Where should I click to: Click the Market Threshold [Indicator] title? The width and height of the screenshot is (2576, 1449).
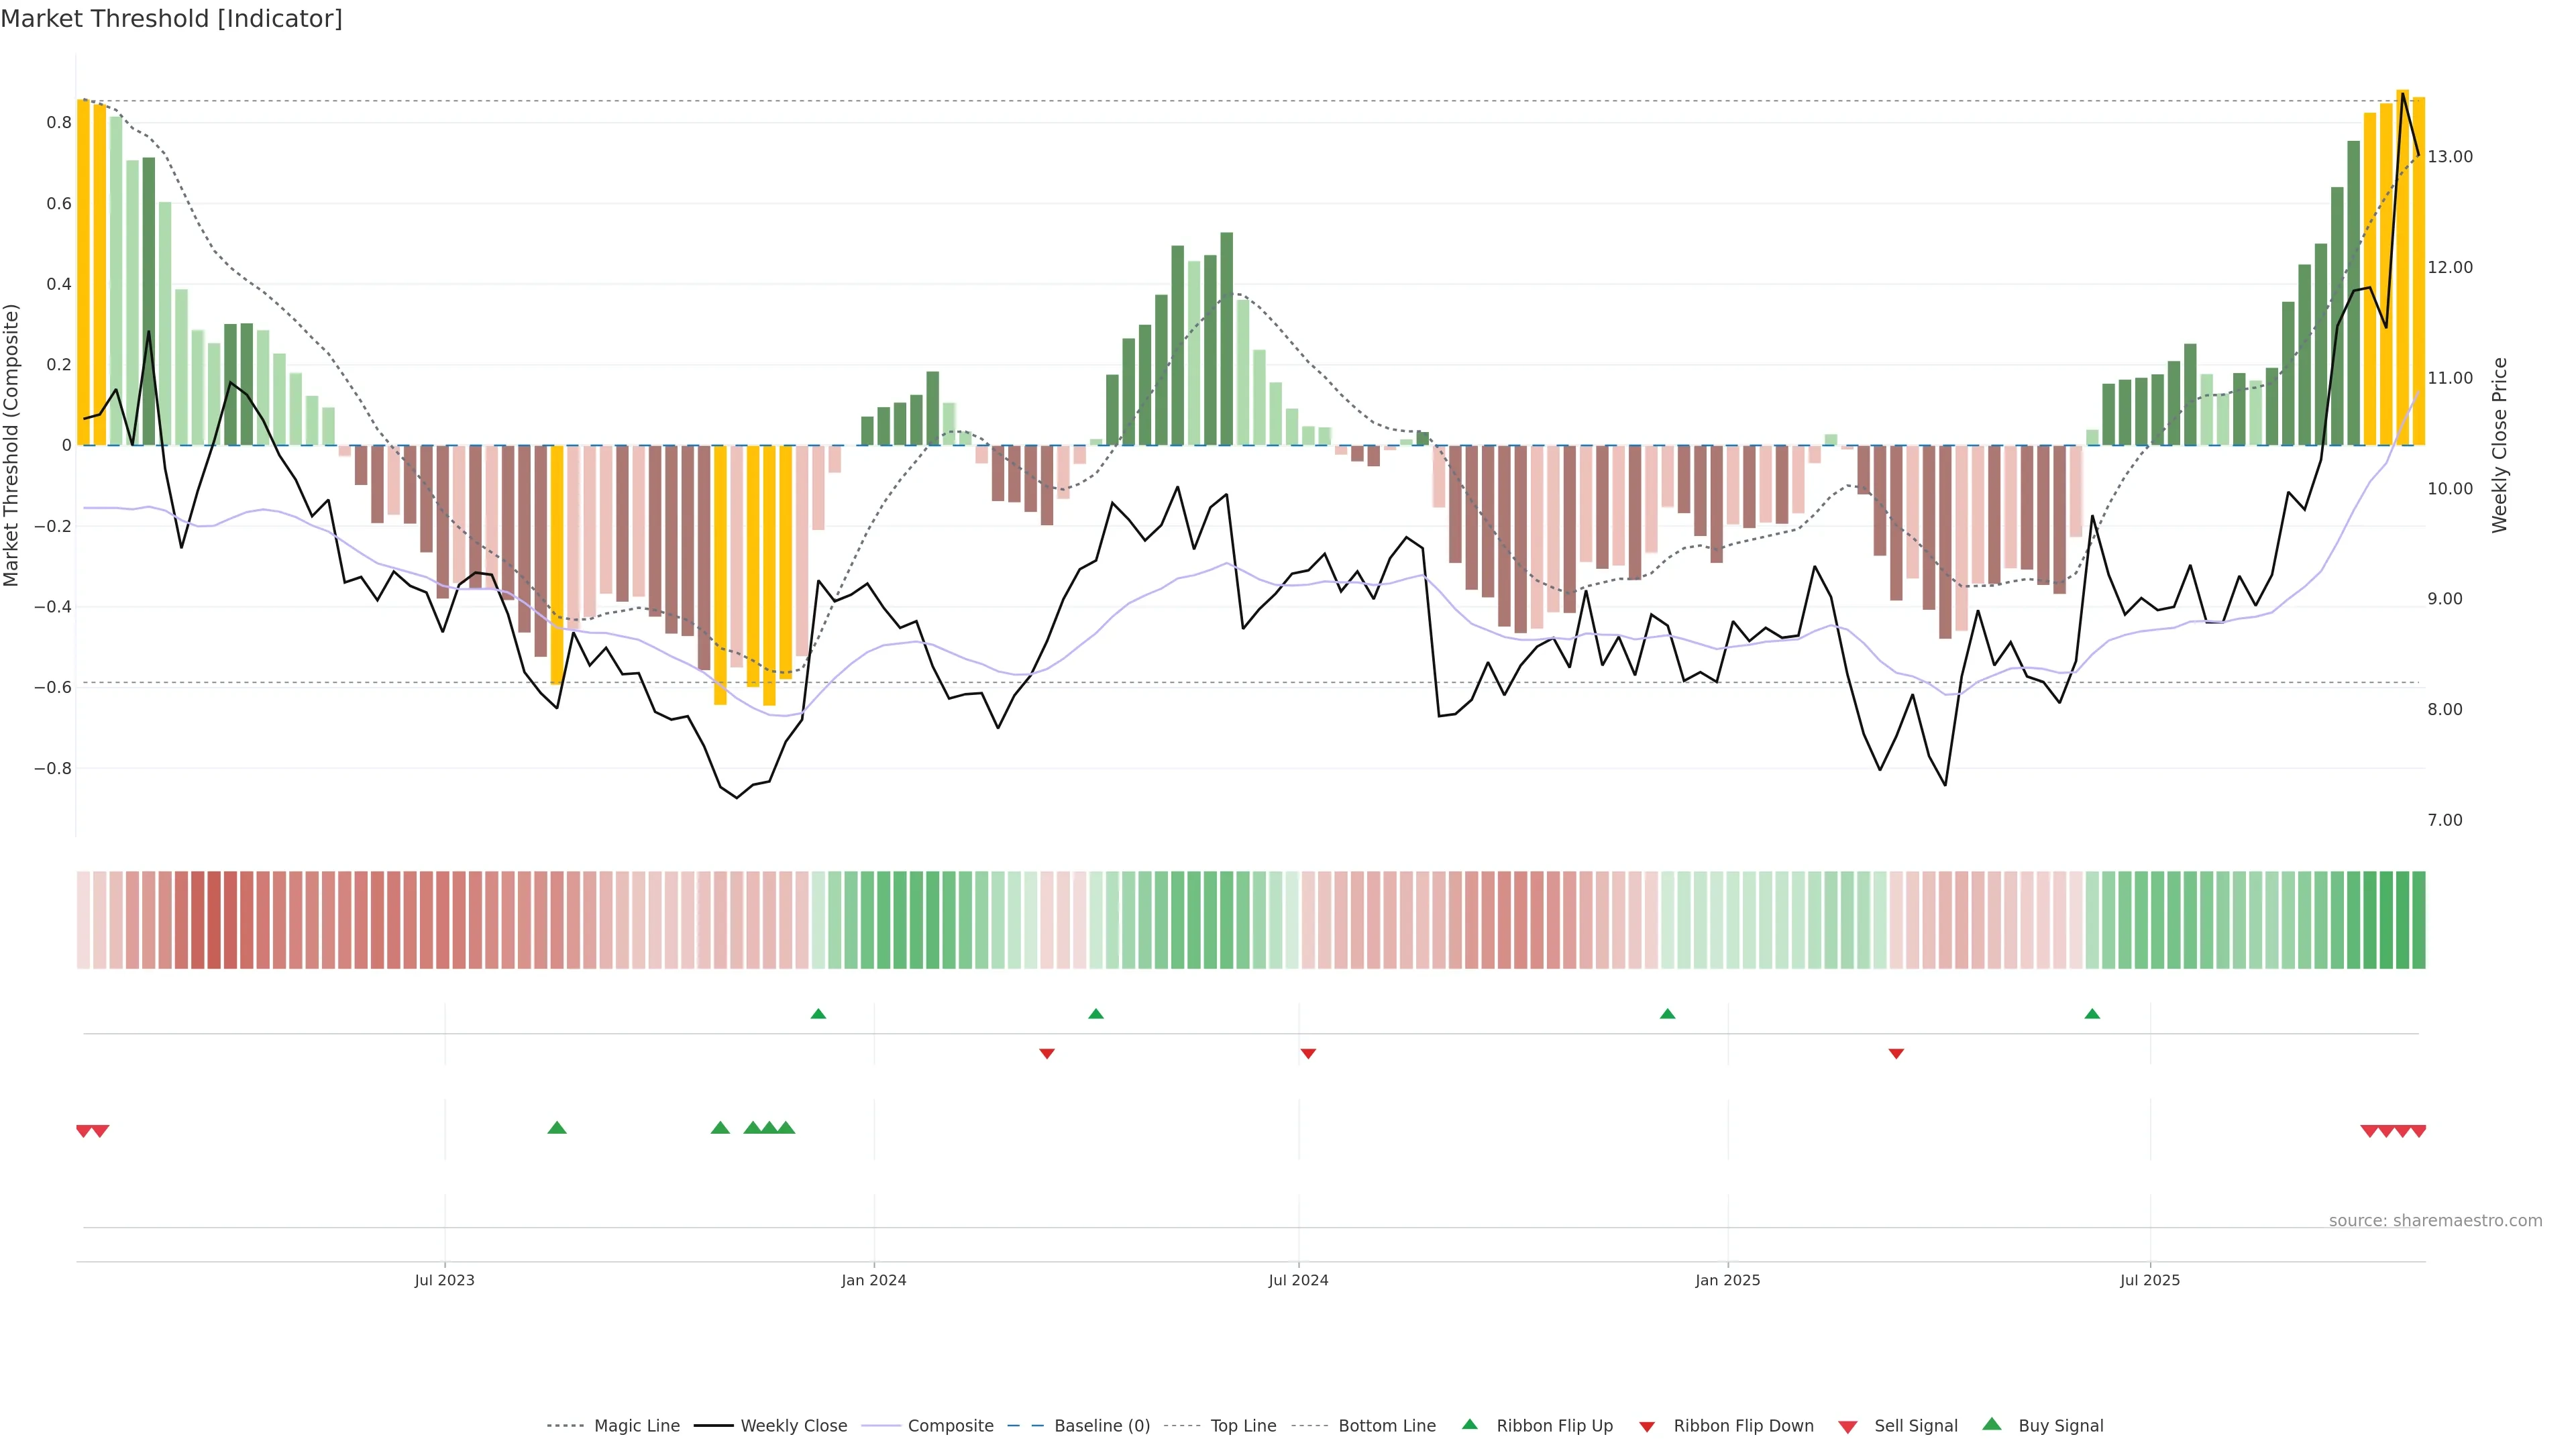(171, 19)
